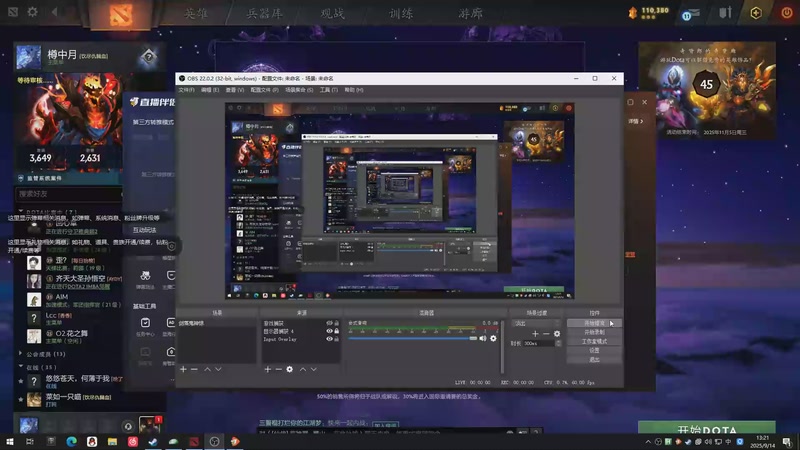Open Microsoft Edge from taskbar
Screen dimensions: 800x450
coord(71,441)
